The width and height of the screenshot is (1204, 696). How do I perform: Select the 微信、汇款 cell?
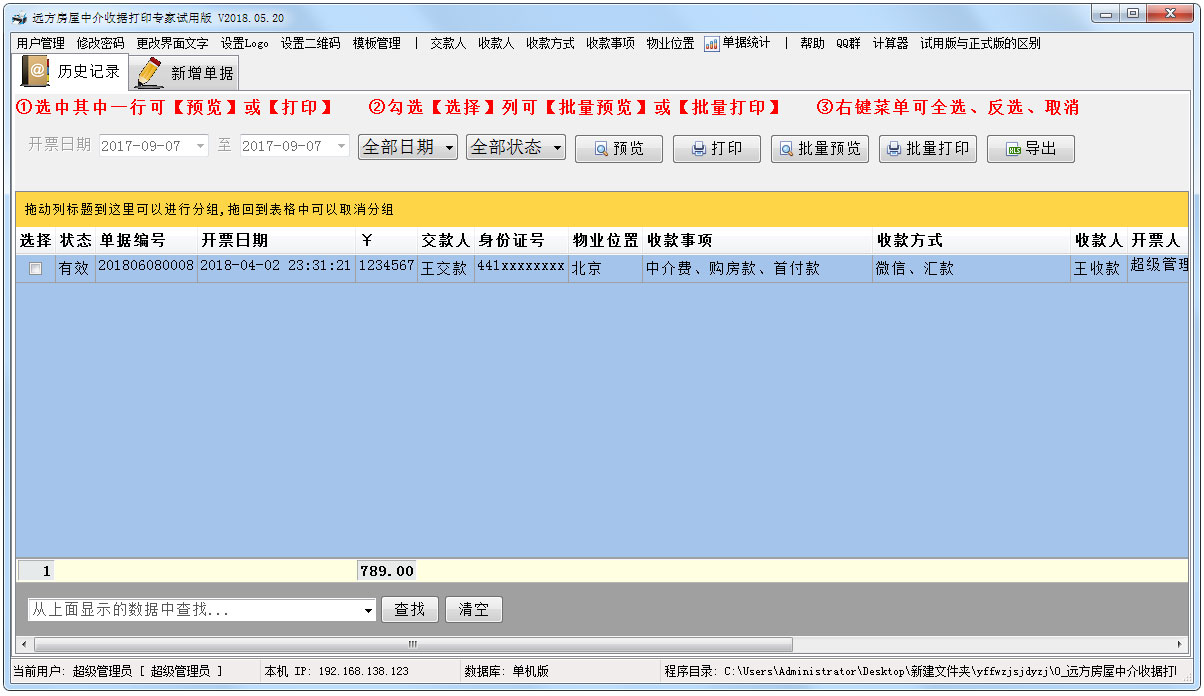coord(971,268)
